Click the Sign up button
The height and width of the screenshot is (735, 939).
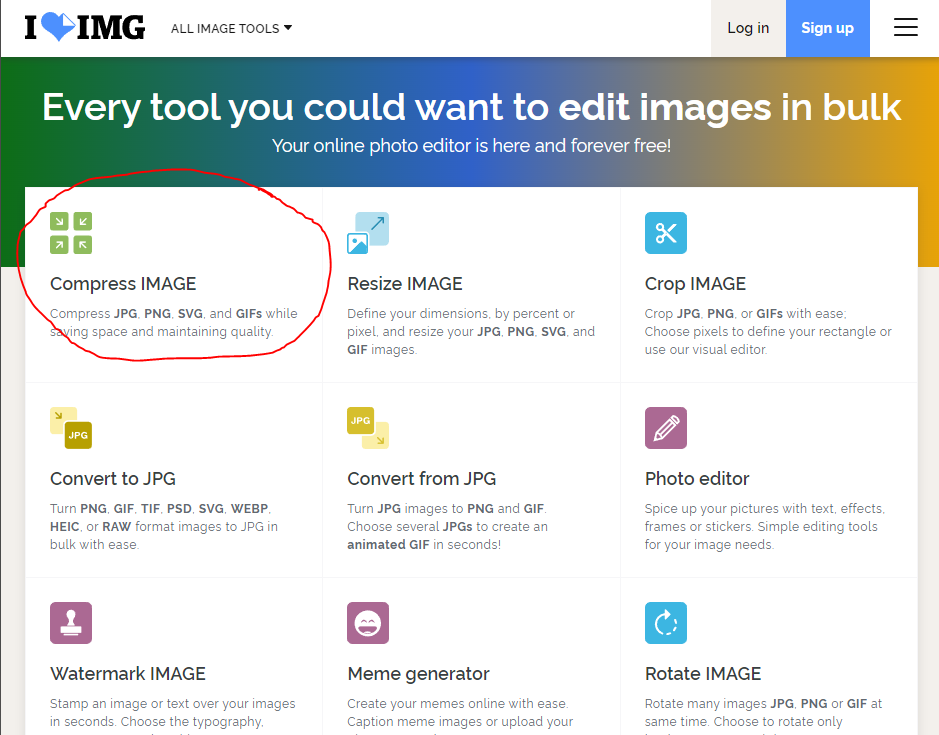pos(828,28)
